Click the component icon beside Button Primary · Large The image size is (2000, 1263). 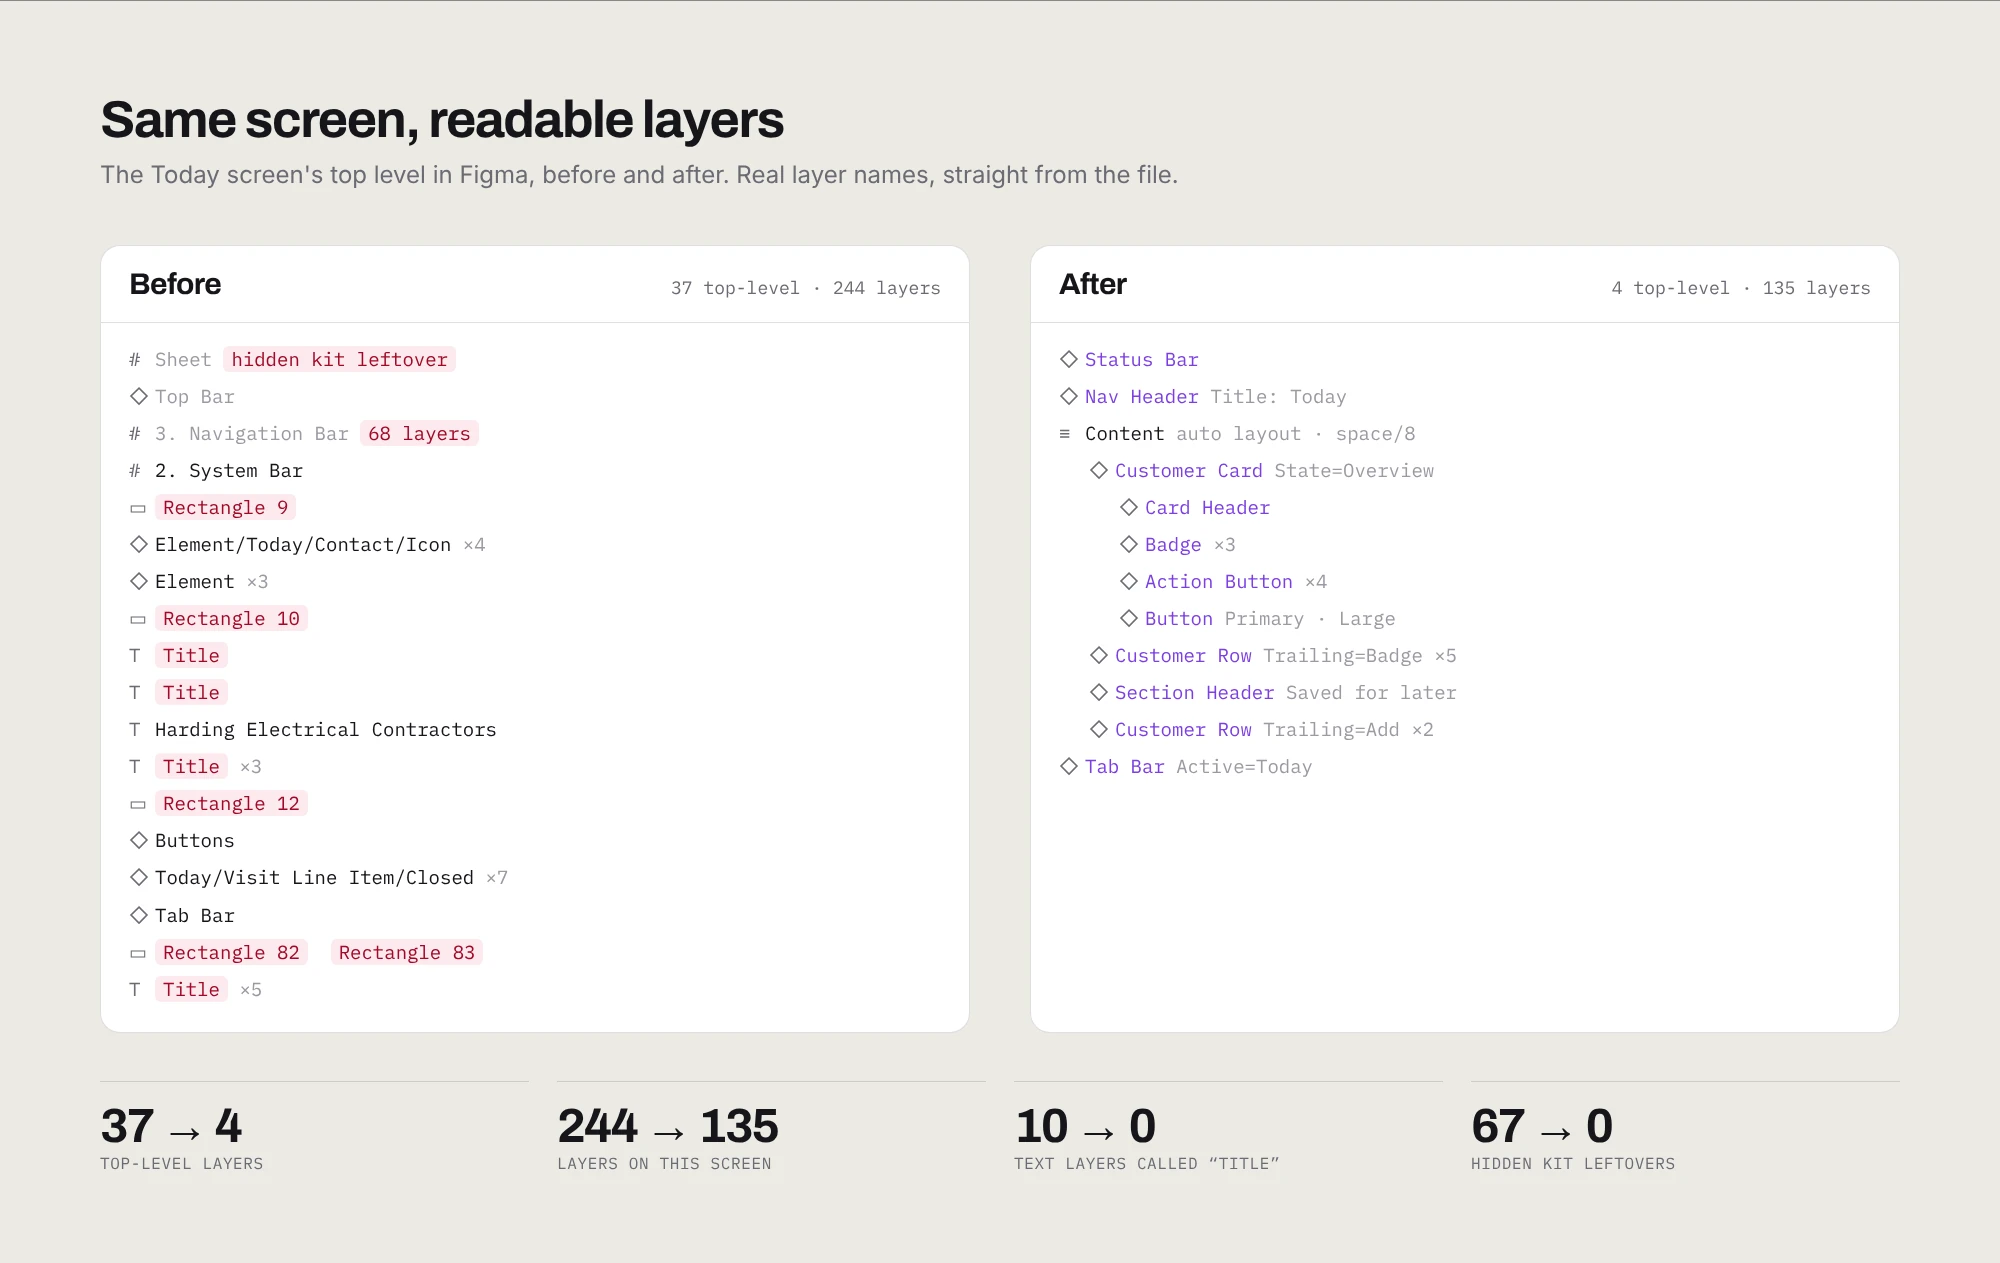pyautogui.click(x=1129, y=619)
